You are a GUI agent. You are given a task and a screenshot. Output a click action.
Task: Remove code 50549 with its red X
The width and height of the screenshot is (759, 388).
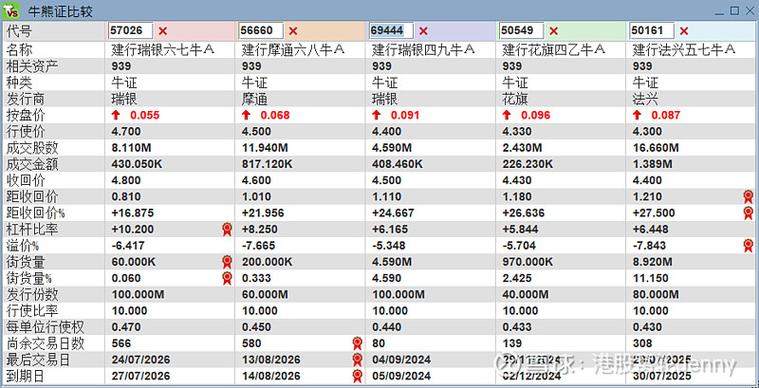pyautogui.click(x=553, y=31)
